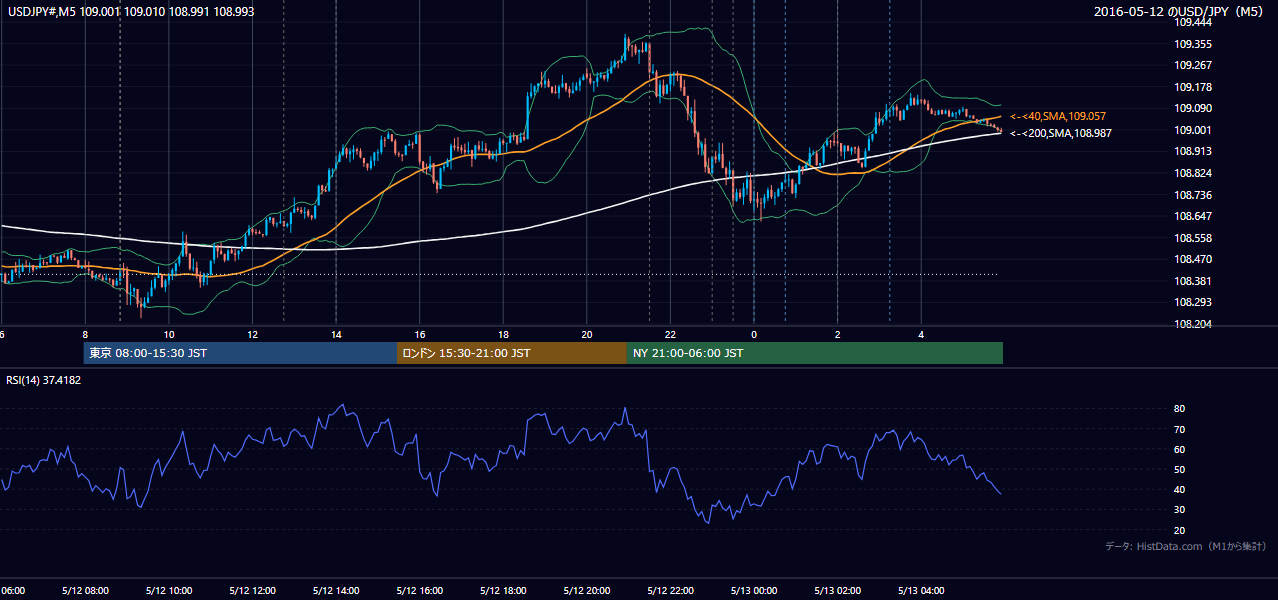Select the 5/12 10:00 time axis label
Viewport: 1278px width, 600px height.
(x=169, y=590)
